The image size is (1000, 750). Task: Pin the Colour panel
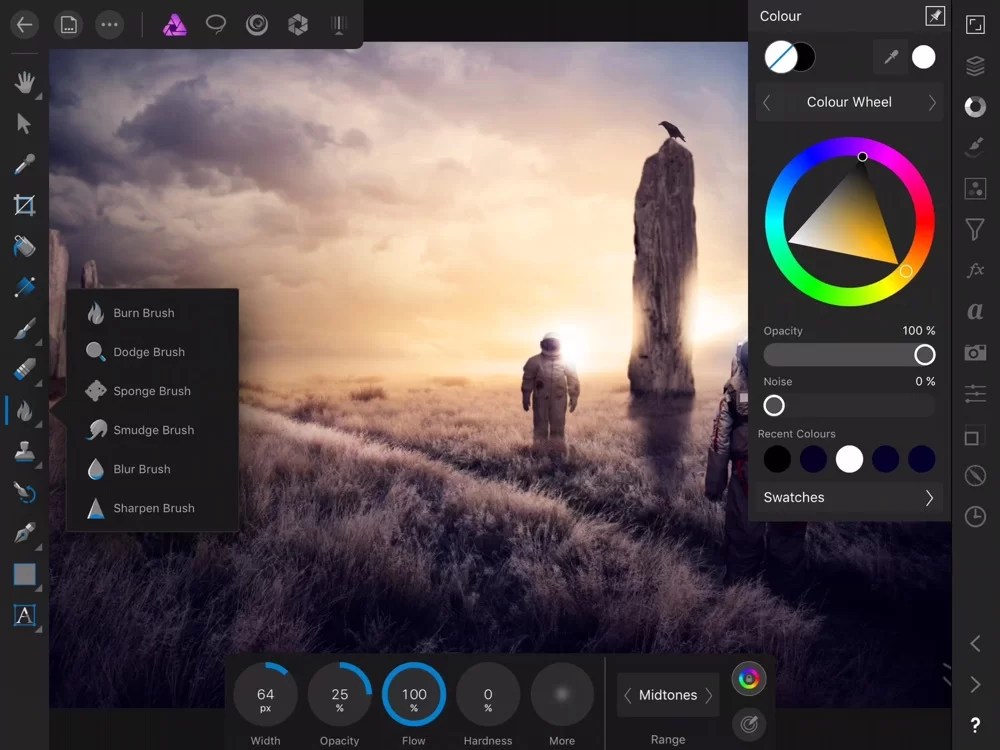pos(935,16)
